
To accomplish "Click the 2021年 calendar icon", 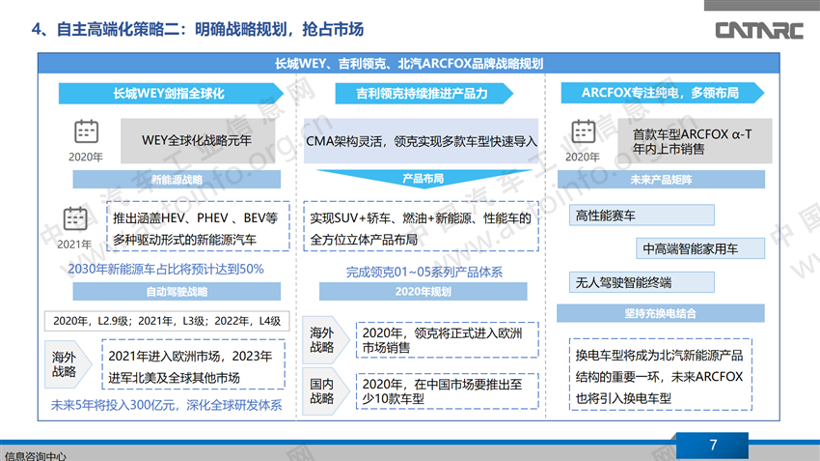I will coord(75,218).
